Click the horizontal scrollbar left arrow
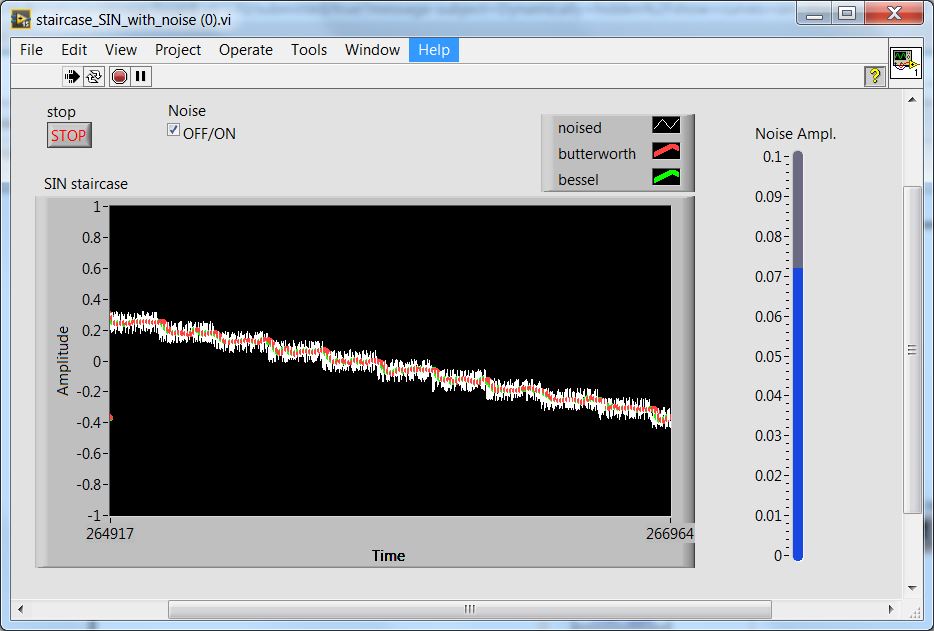Viewport: 934px width, 631px height. point(21,609)
